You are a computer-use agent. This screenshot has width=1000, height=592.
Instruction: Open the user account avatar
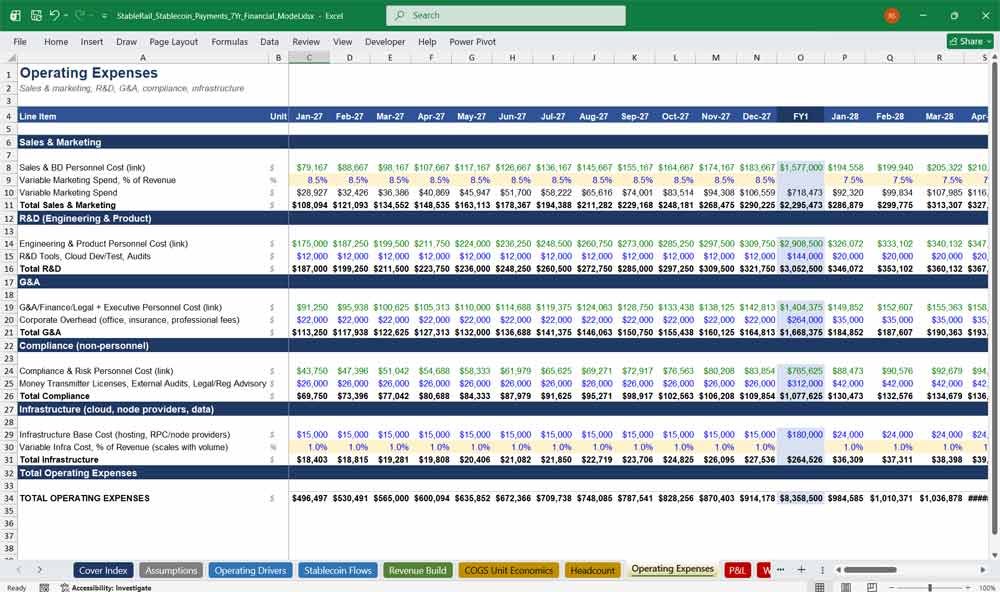tap(892, 15)
